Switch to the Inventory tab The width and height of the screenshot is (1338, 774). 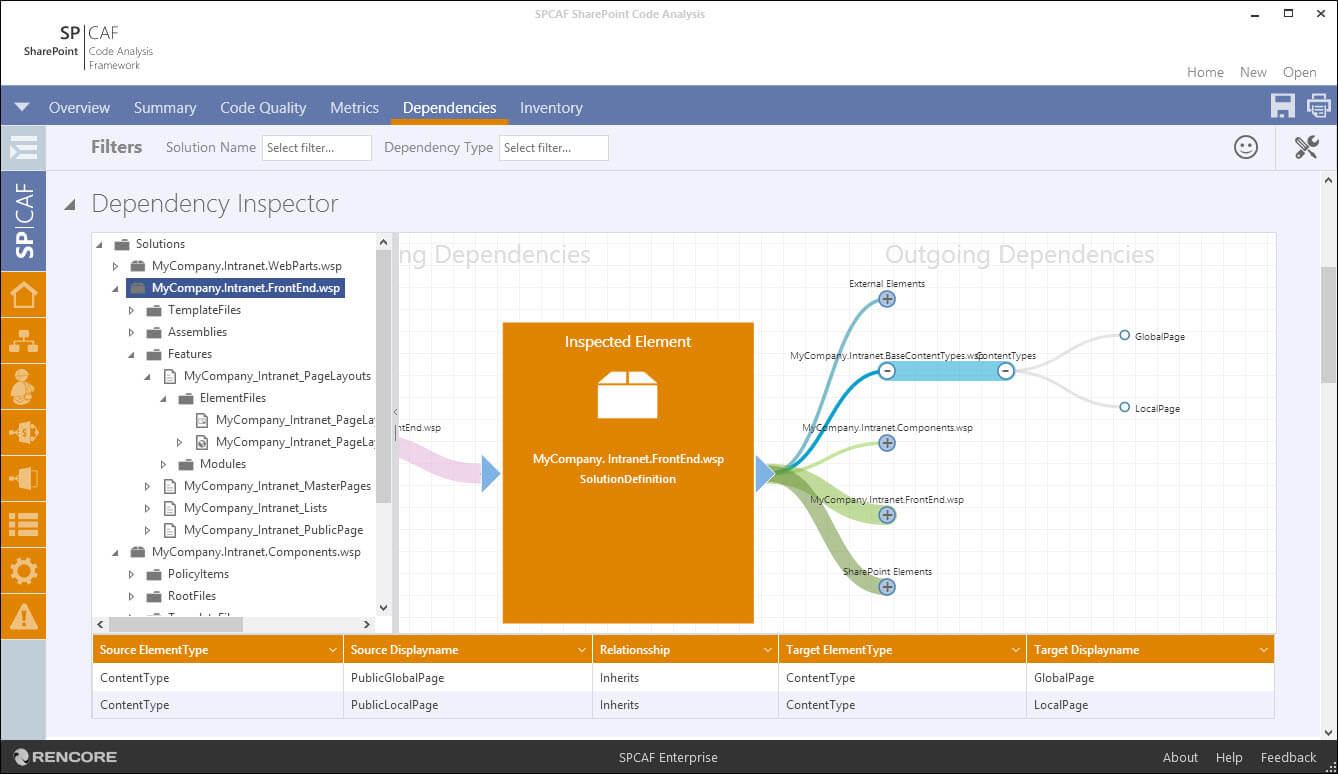pos(551,107)
